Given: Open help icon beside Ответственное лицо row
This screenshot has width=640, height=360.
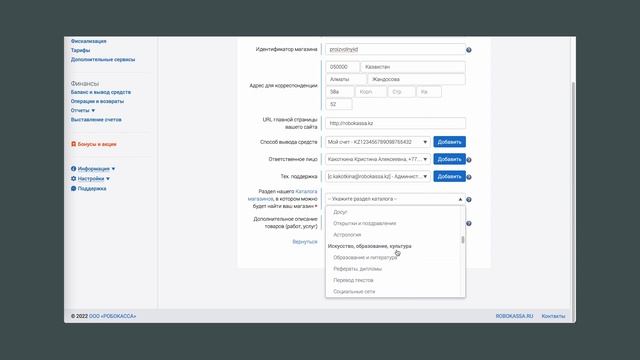Looking at the screenshot, I should pyautogui.click(x=469, y=160).
